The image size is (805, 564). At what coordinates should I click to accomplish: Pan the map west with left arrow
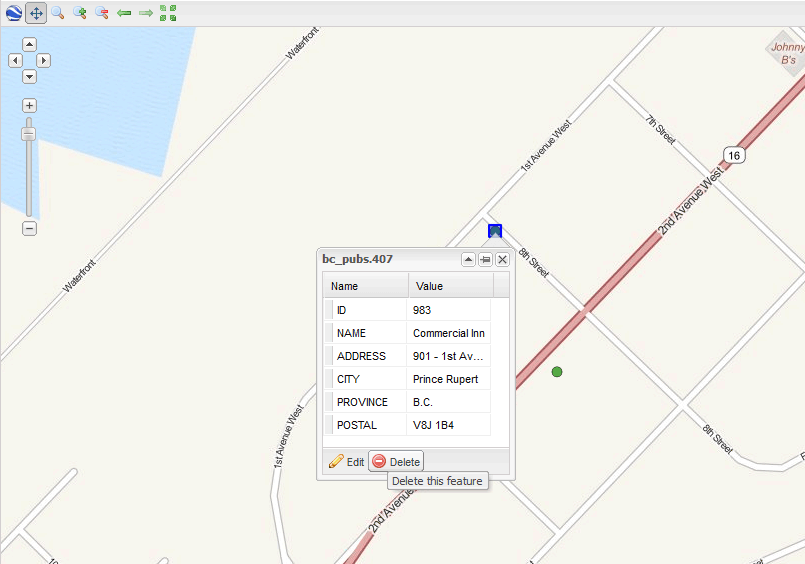pos(15,61)
